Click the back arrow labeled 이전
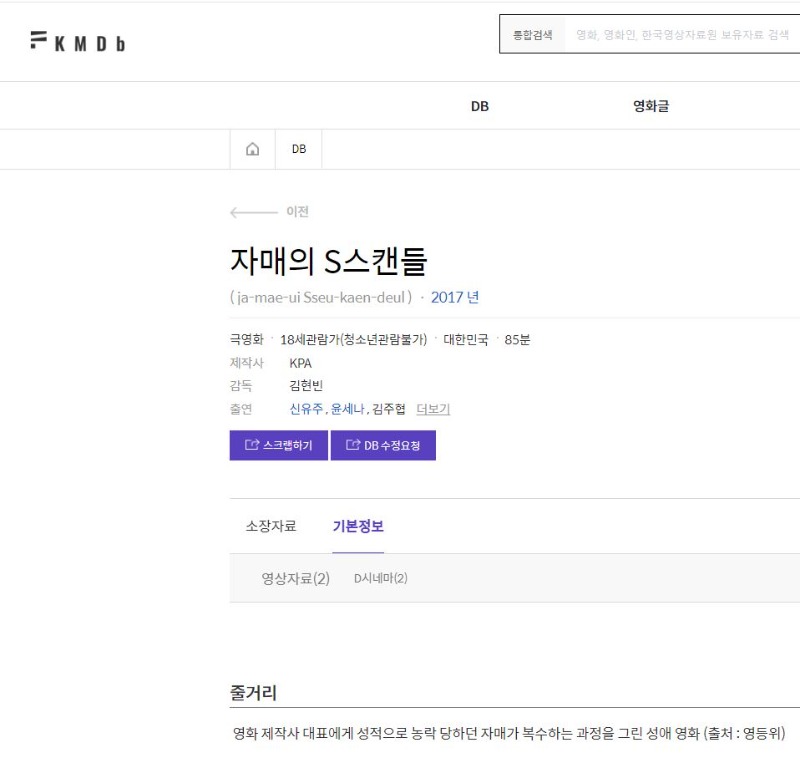This screenshot has width=800, height=758. pos(269,212)
